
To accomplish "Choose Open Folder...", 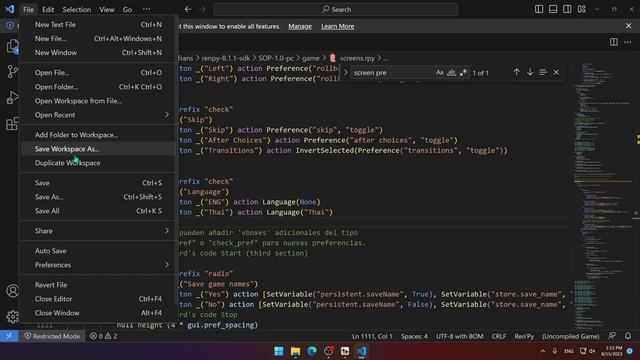I will (x=98, y=87).
